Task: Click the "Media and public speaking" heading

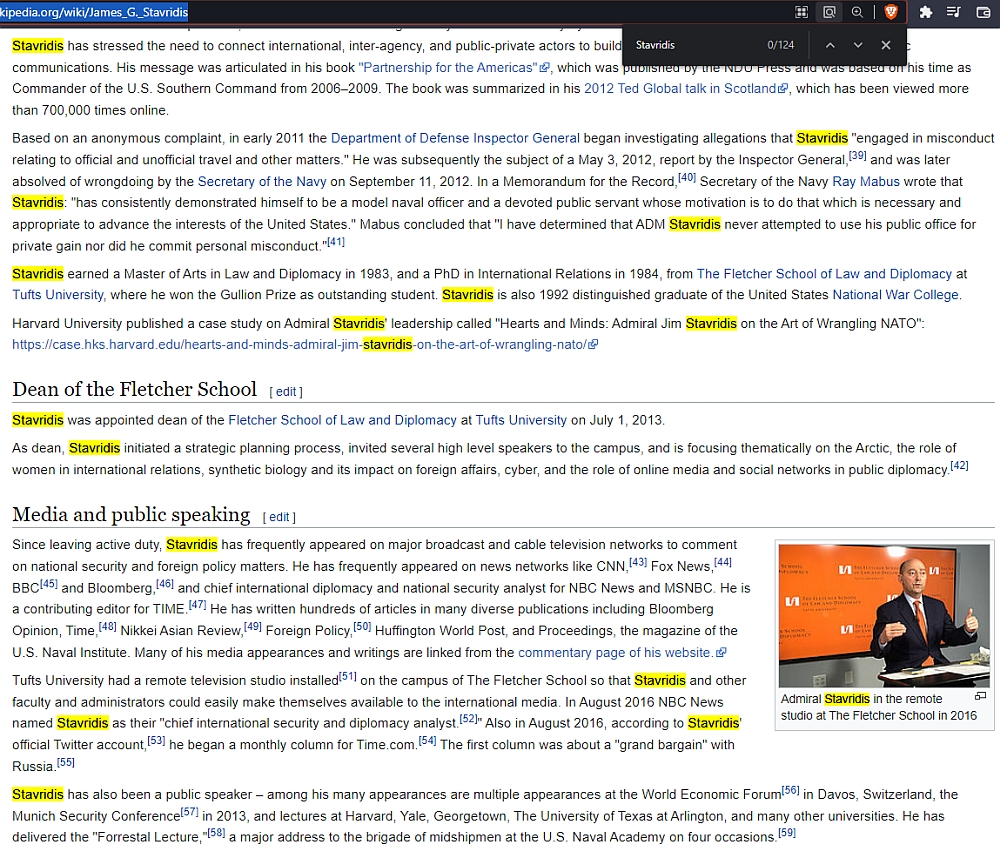Action: coord(131,514)
